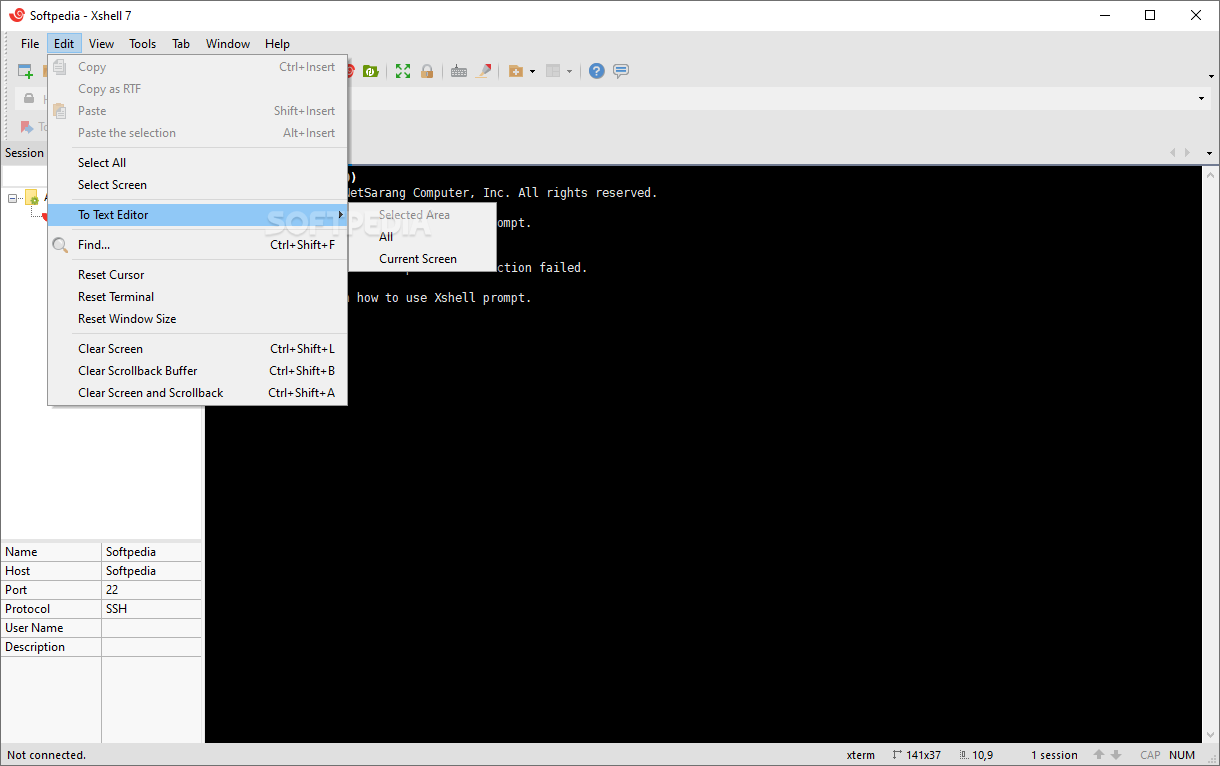This screenshot has height=766, width=1220.
Task: Open Help via blue question mark icon
Action: 597,71
